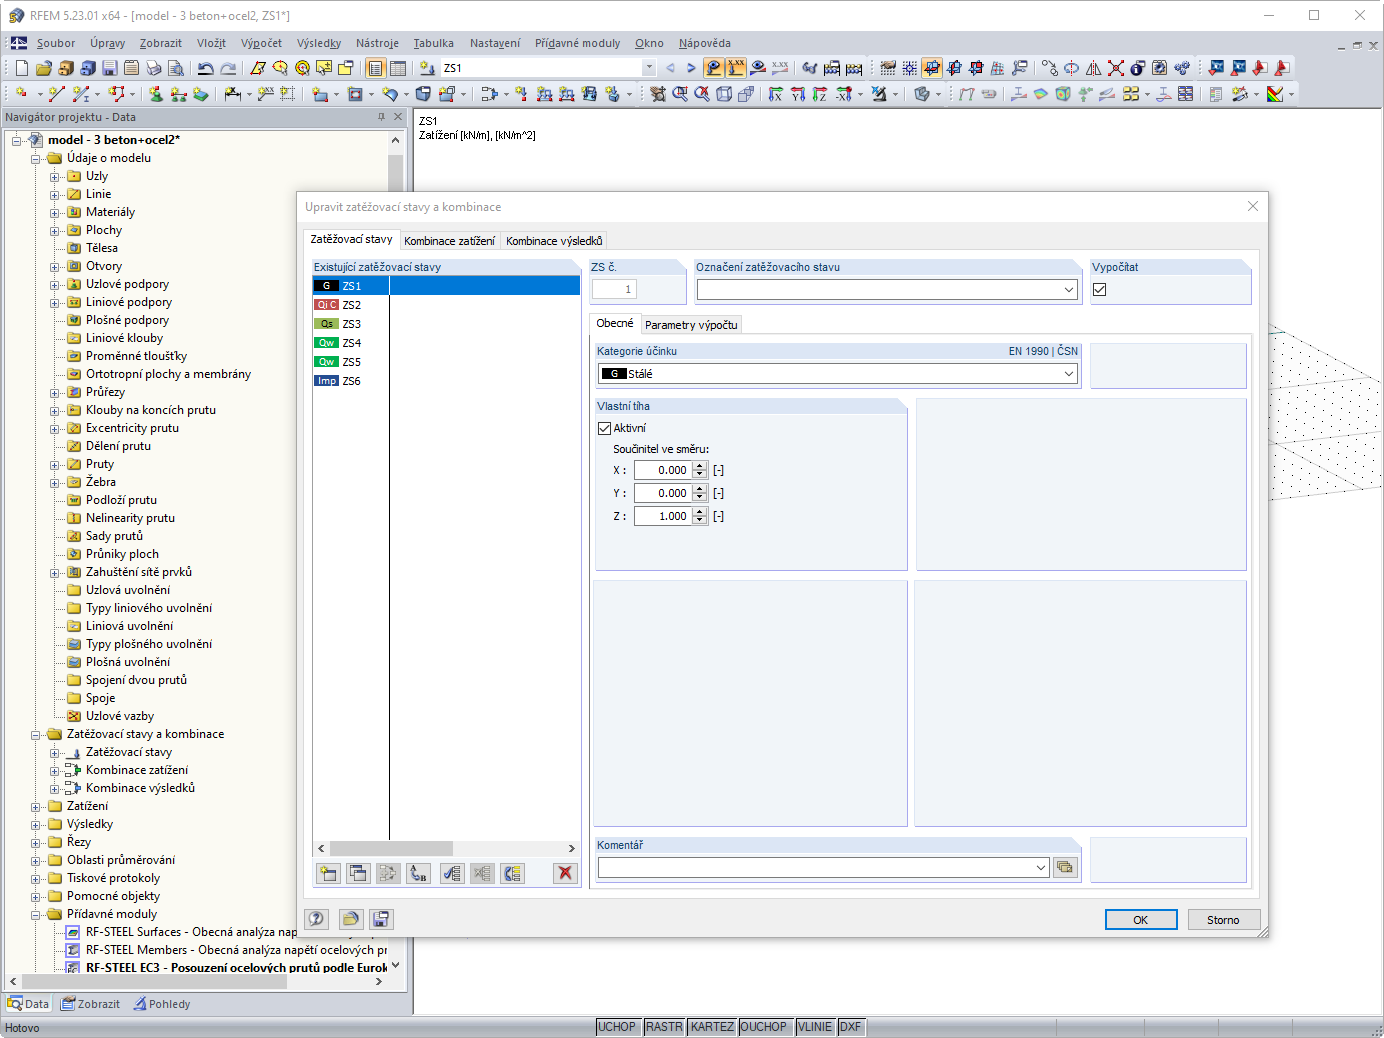Open the Komentář dropdown
This screenshot has width=1384, height=1038.
coord(1041,868)
